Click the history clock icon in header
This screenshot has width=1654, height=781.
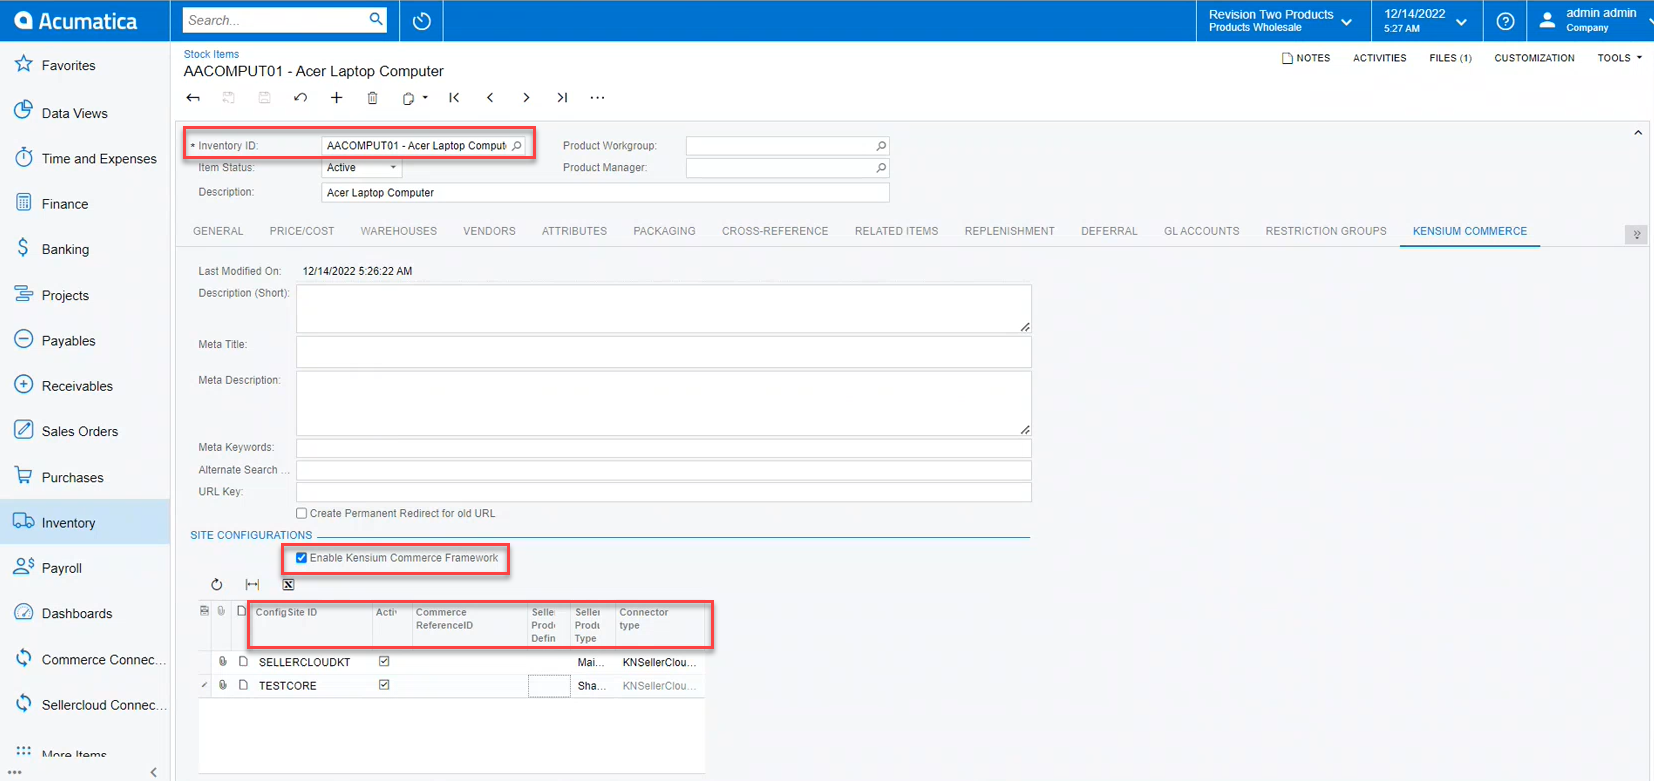[x=421, y=20]
